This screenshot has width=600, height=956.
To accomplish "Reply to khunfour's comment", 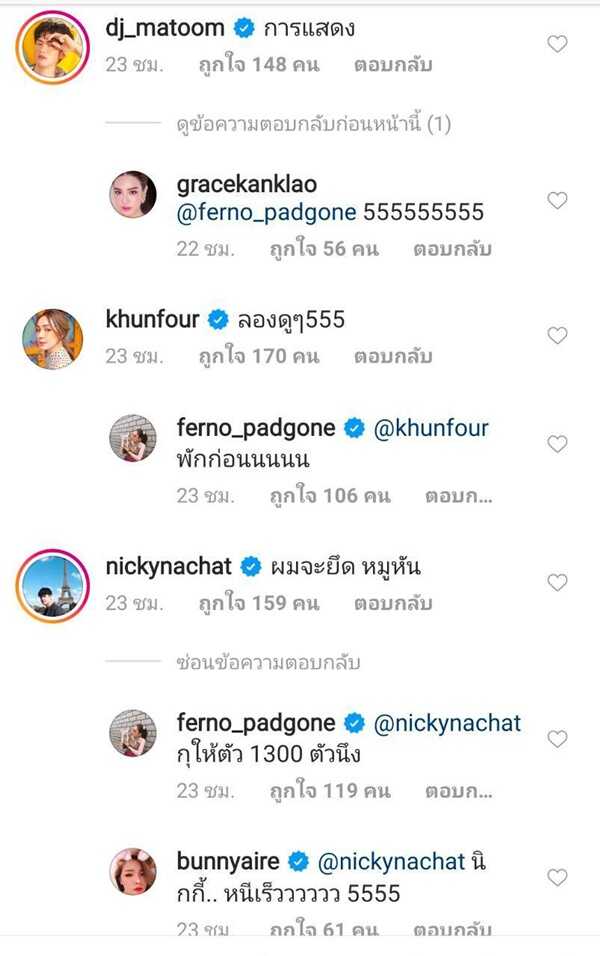I will tap(392, 355).
